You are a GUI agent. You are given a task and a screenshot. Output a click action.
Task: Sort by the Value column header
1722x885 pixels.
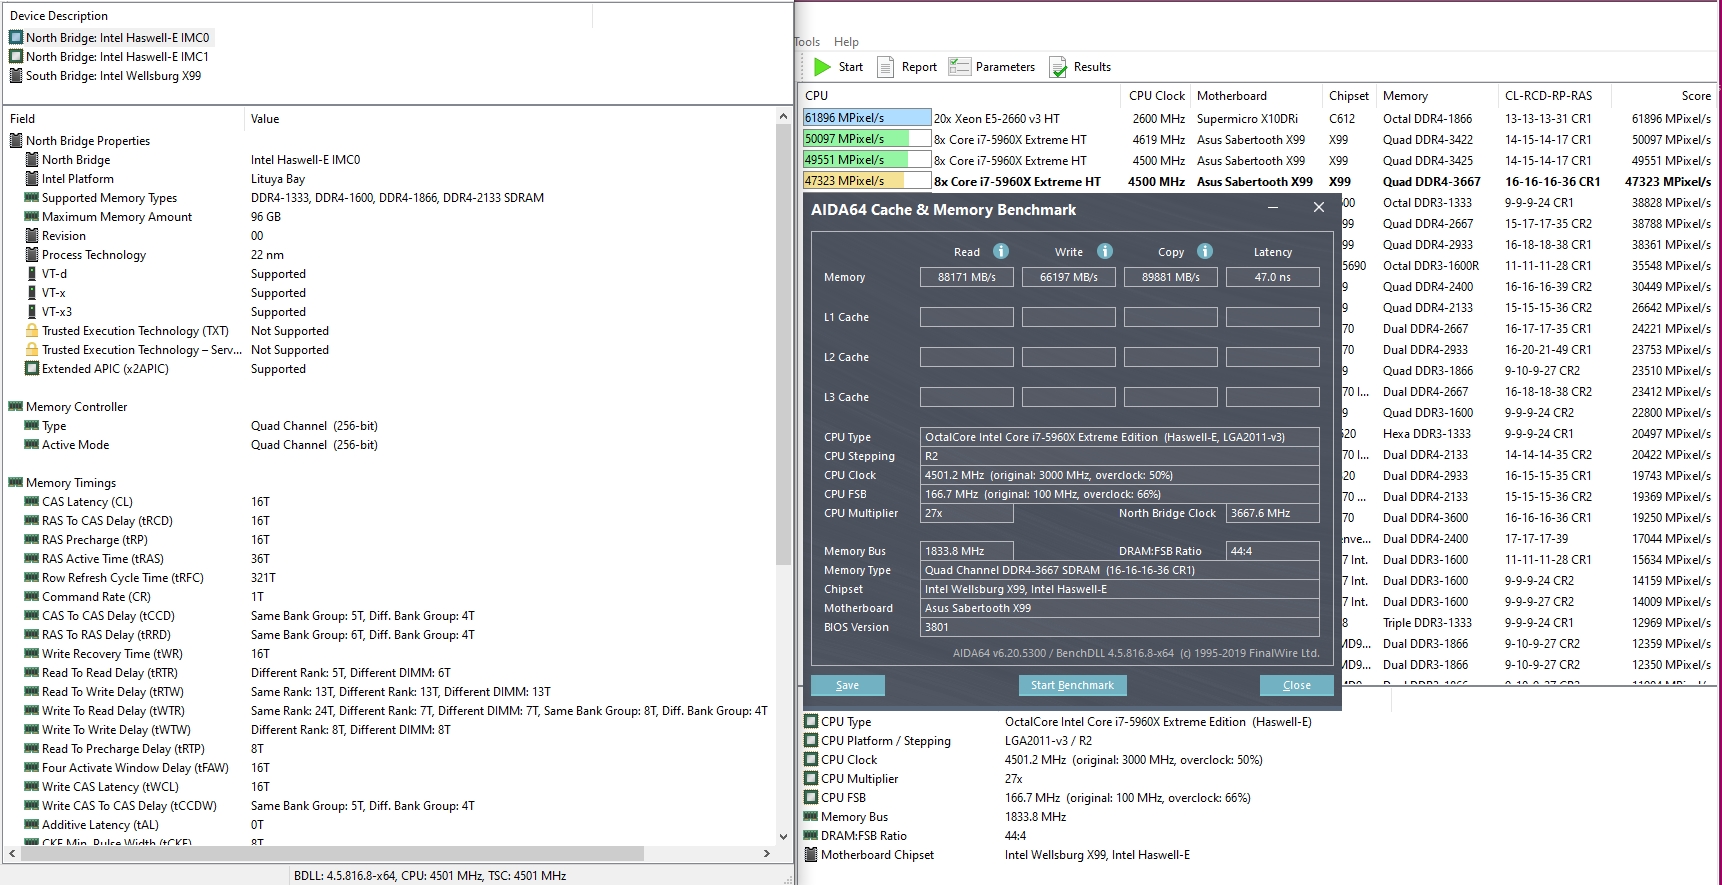[510, 119]
